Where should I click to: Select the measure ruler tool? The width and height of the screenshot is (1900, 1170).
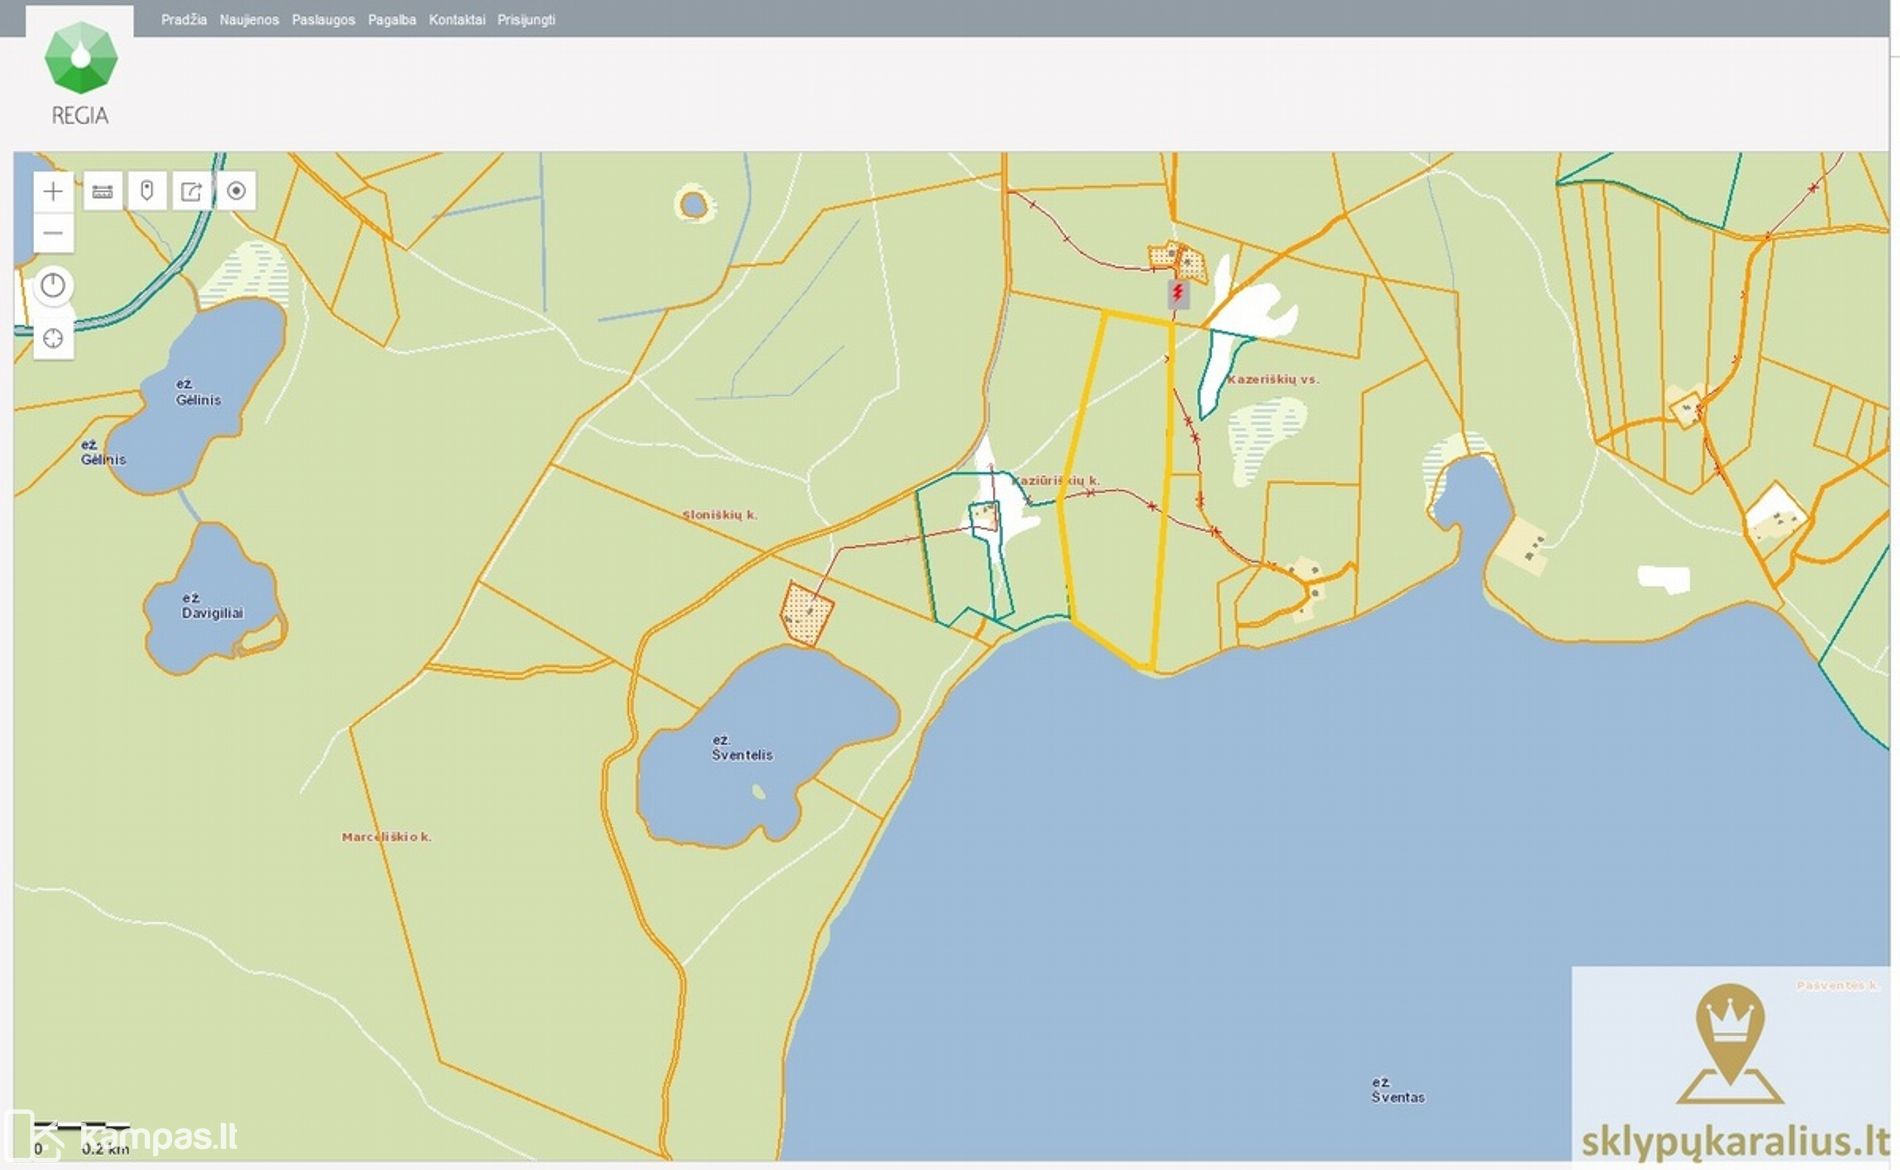coord(102,191)
